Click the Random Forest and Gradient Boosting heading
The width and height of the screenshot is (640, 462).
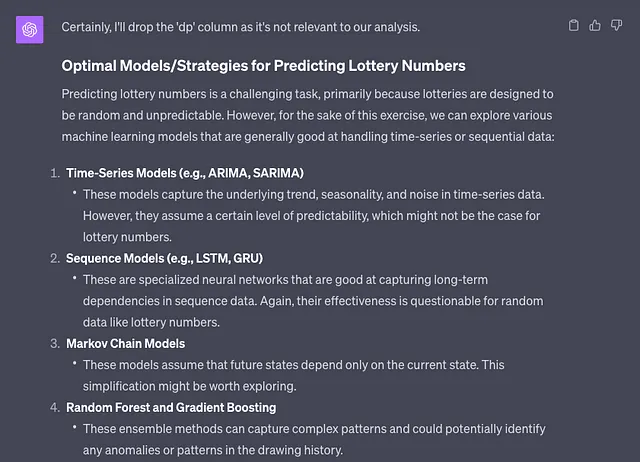point(171,407)
